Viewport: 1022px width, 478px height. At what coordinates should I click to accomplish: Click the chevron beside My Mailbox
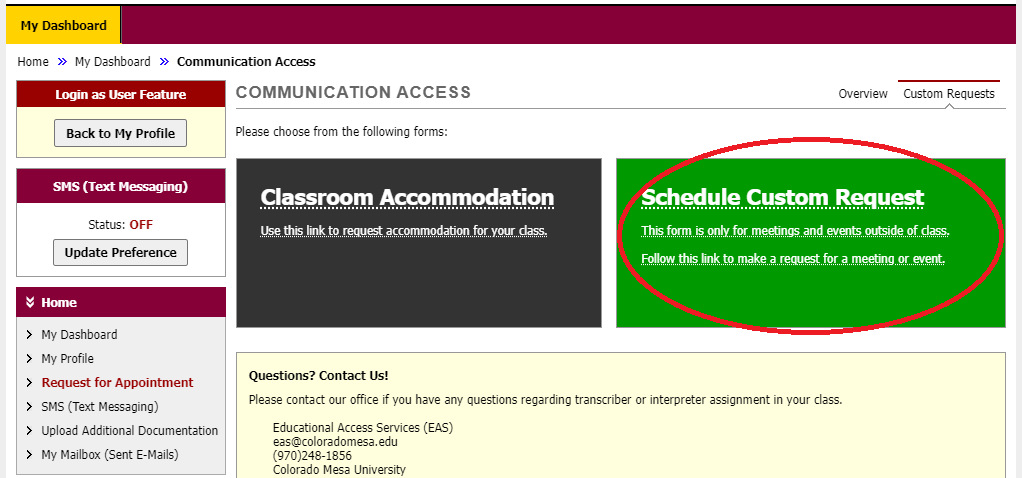(30, 455)
